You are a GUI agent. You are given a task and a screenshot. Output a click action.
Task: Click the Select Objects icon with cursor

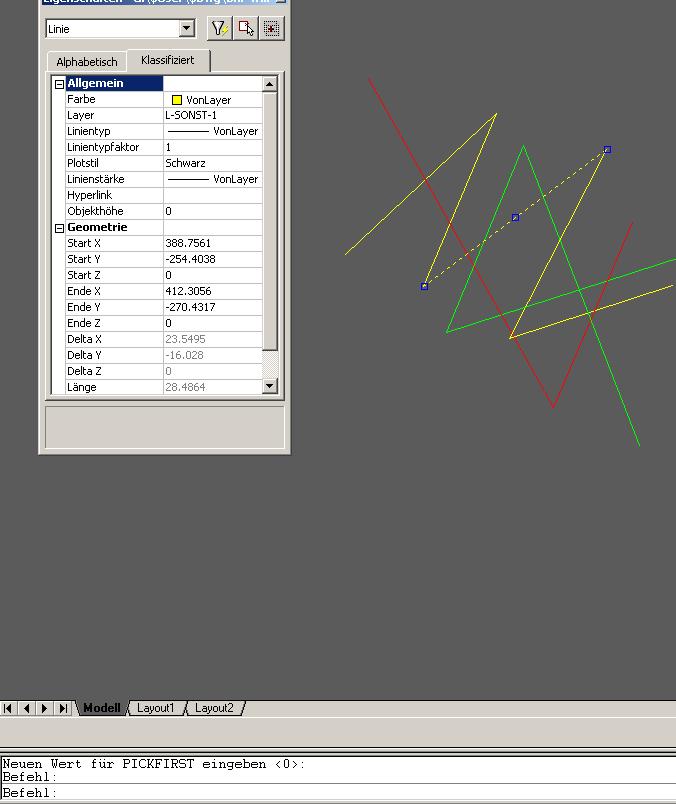tap(246, 28)
